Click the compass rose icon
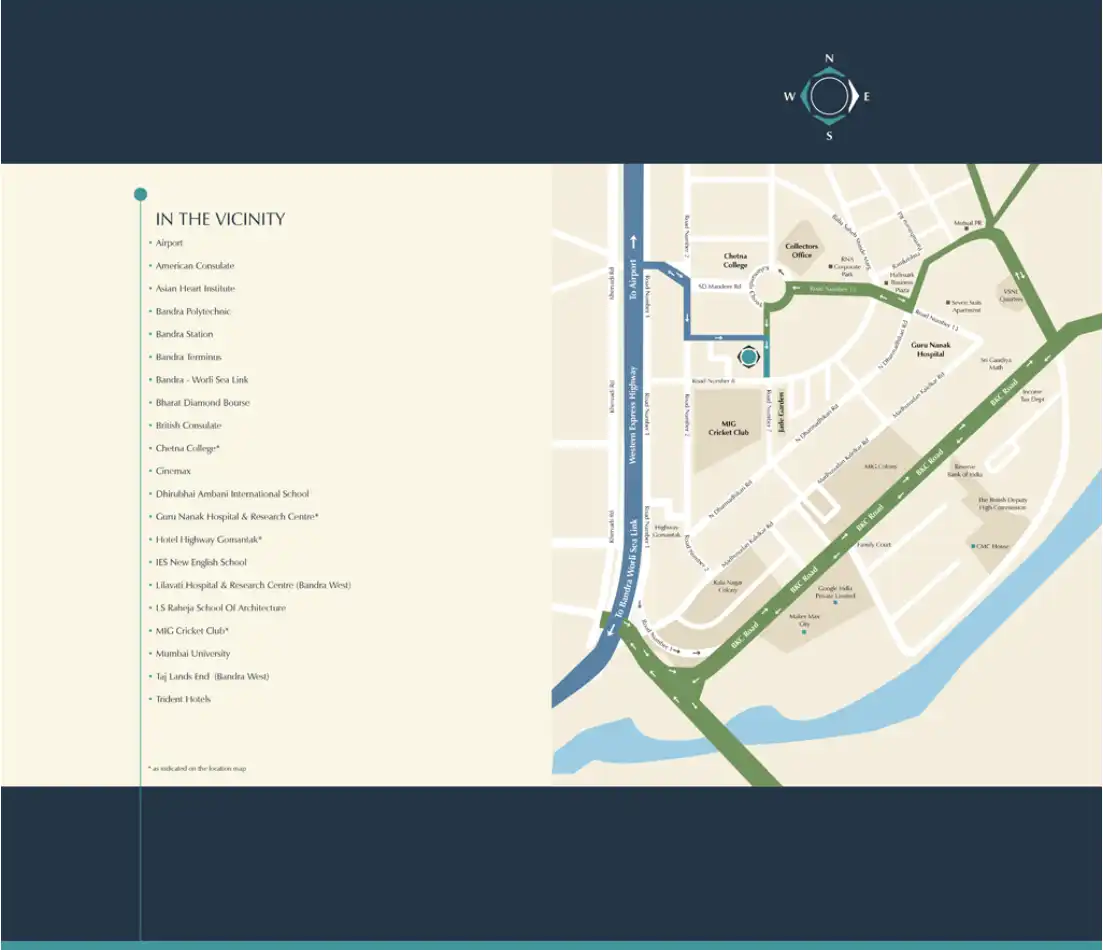The height and width of the screenshot is (950, 1103). click(x=828, y=97)
